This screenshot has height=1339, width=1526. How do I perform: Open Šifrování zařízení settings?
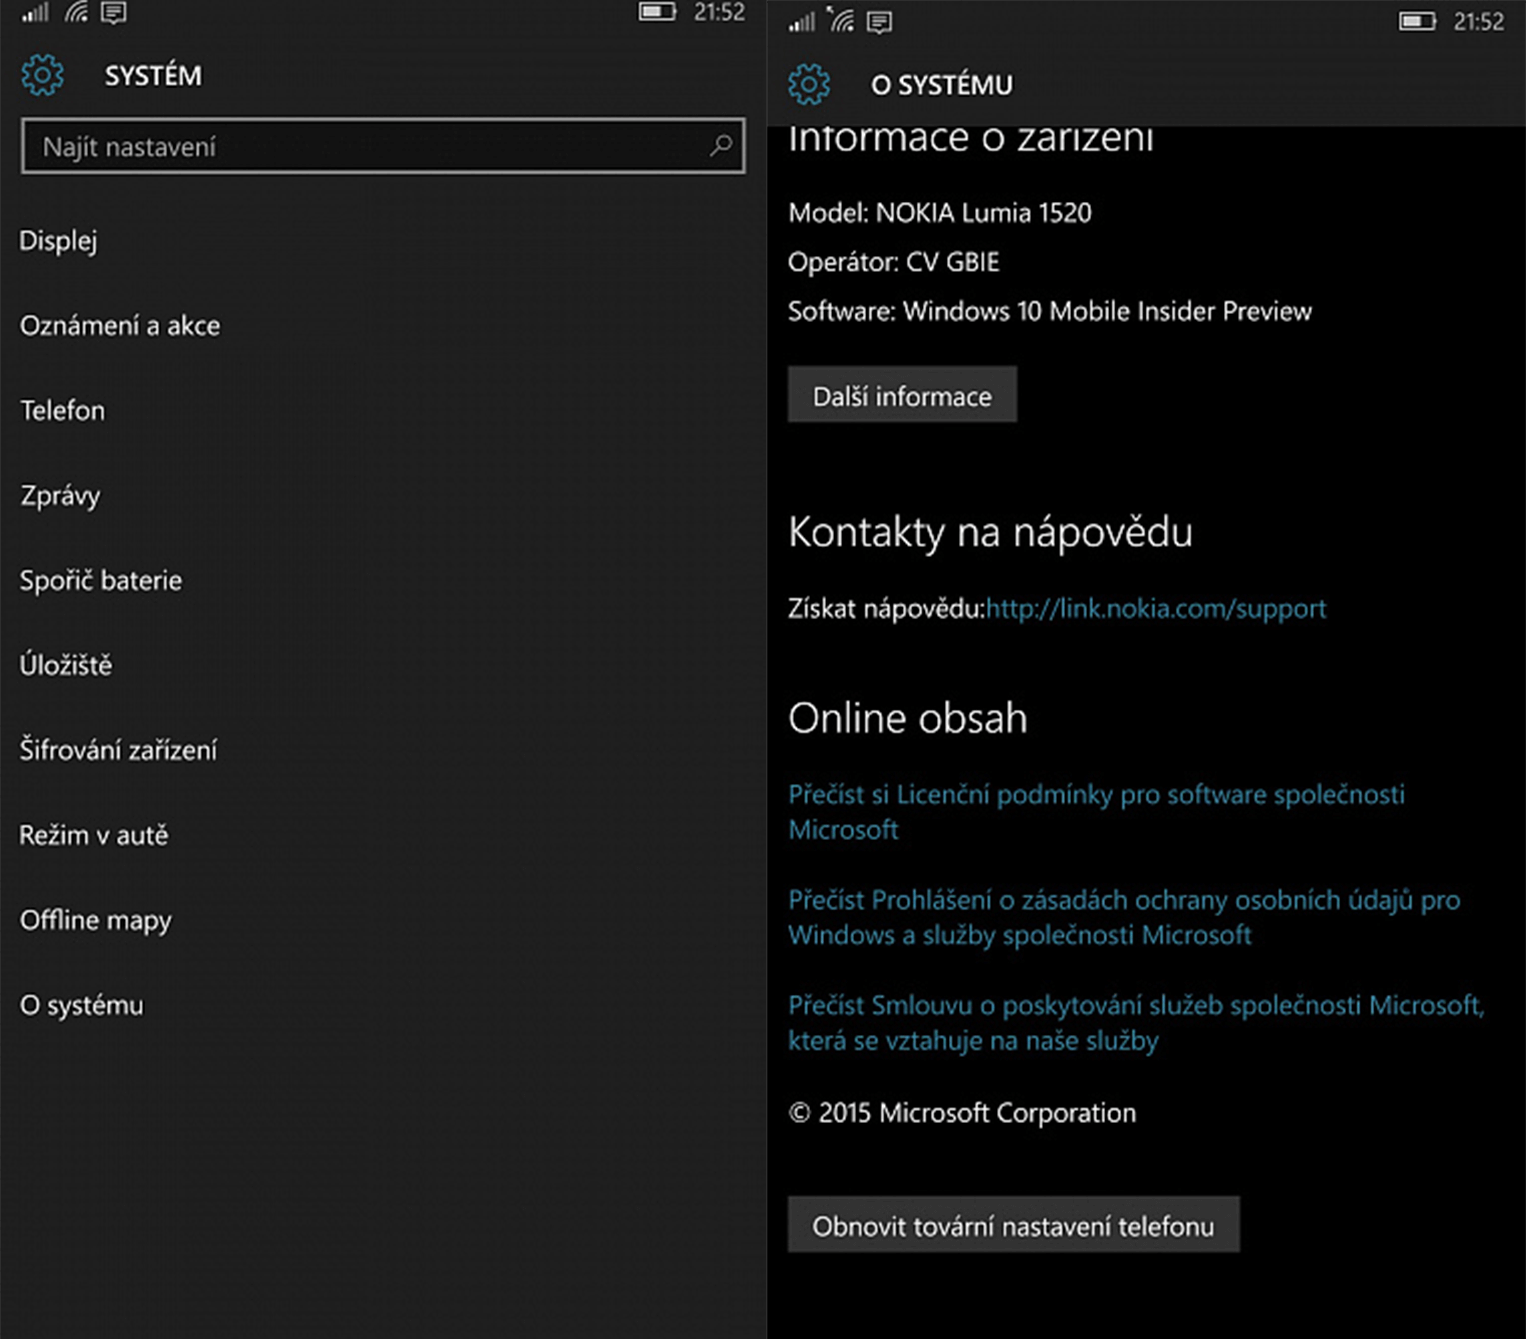point(118,750)
